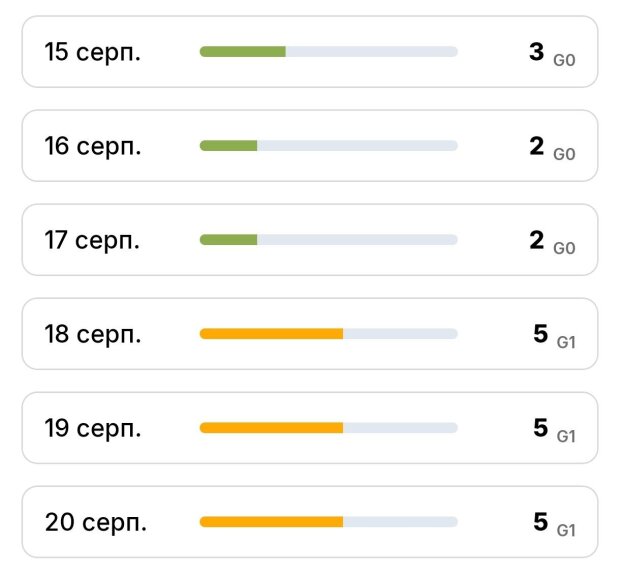
Task: Click the G1 label on 20 серп. row
Action: coord(566,531)
